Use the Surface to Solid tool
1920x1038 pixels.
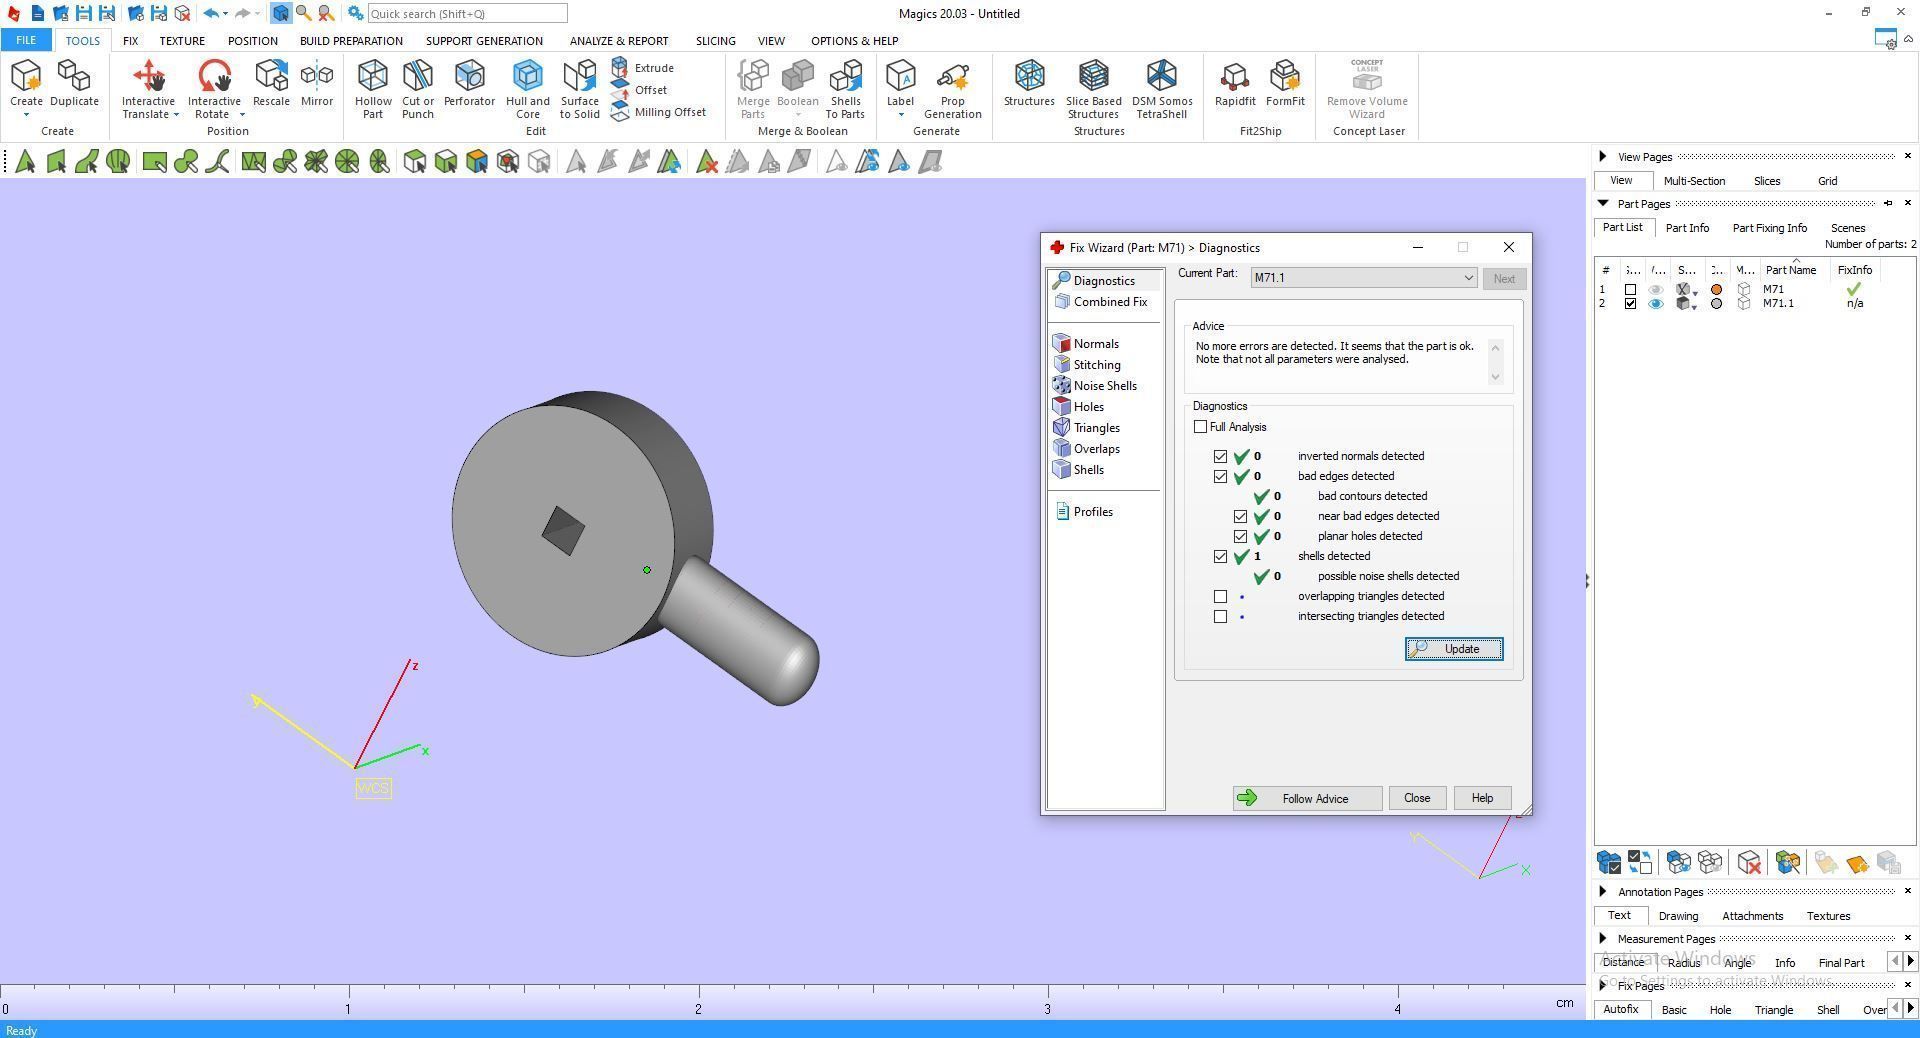coord(579,89)
